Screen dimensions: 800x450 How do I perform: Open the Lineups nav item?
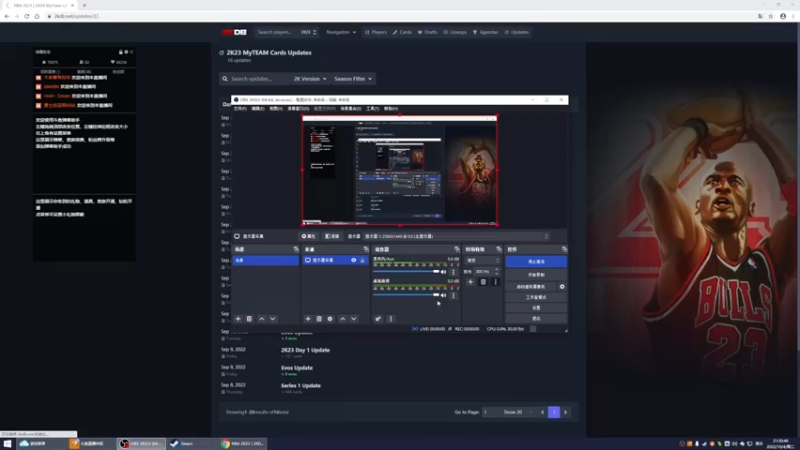pos(455,32)
